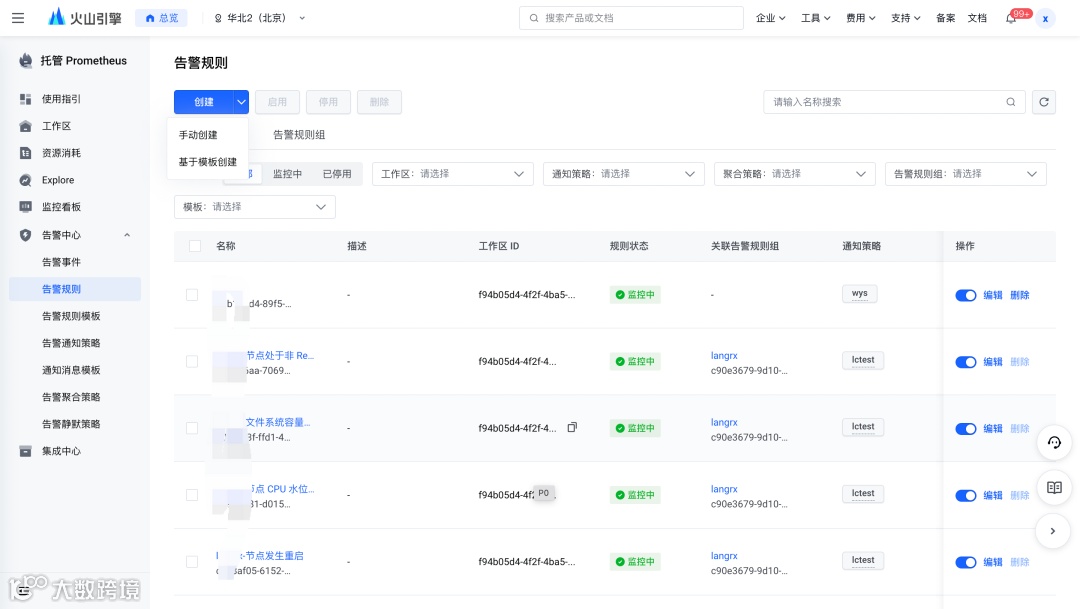The height and width of the screenshot is (609, 1080).
Task: Switch to the 告警规则组 tab
Action: (299, 134)
